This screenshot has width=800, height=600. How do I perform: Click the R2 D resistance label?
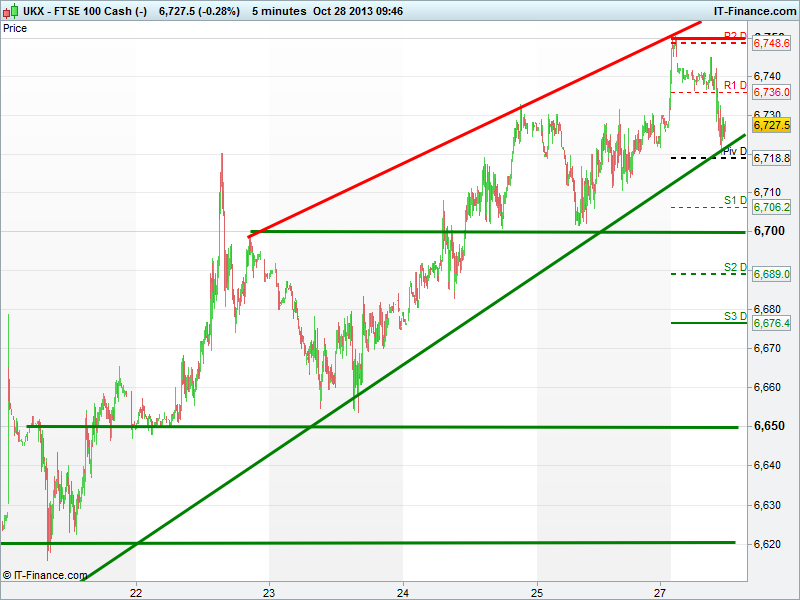point(735,36)
